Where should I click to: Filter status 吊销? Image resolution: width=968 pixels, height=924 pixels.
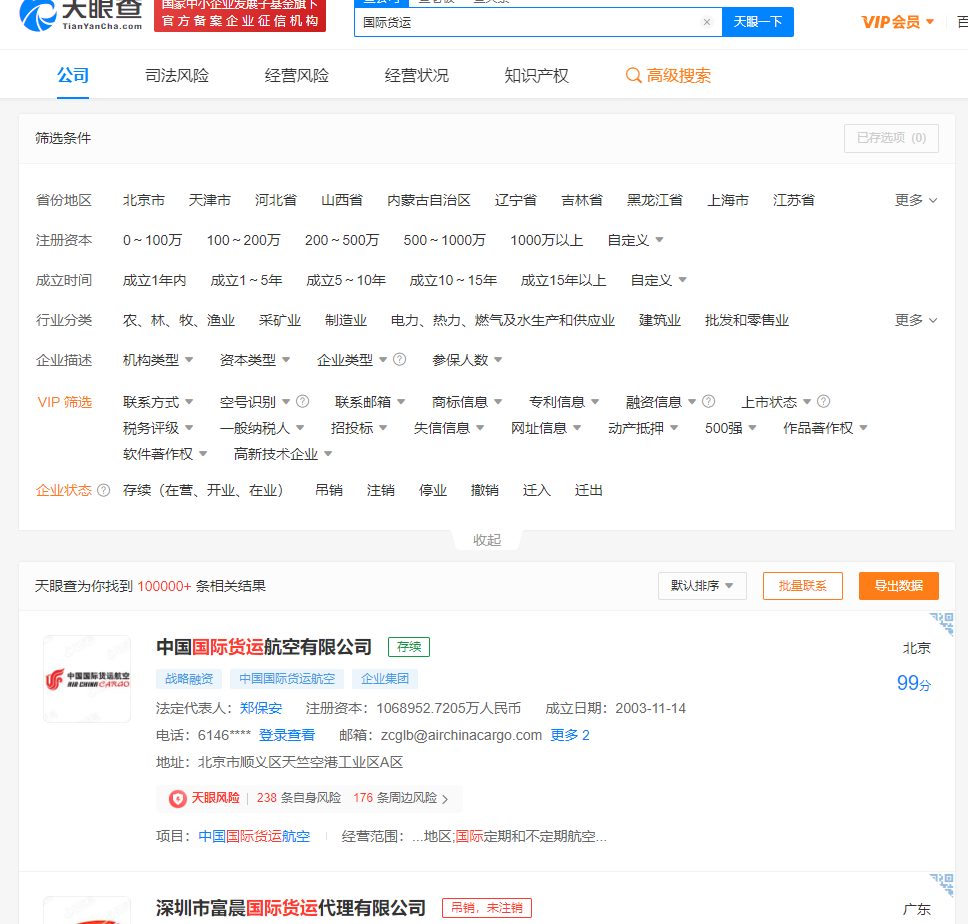[x=328, y=490]
